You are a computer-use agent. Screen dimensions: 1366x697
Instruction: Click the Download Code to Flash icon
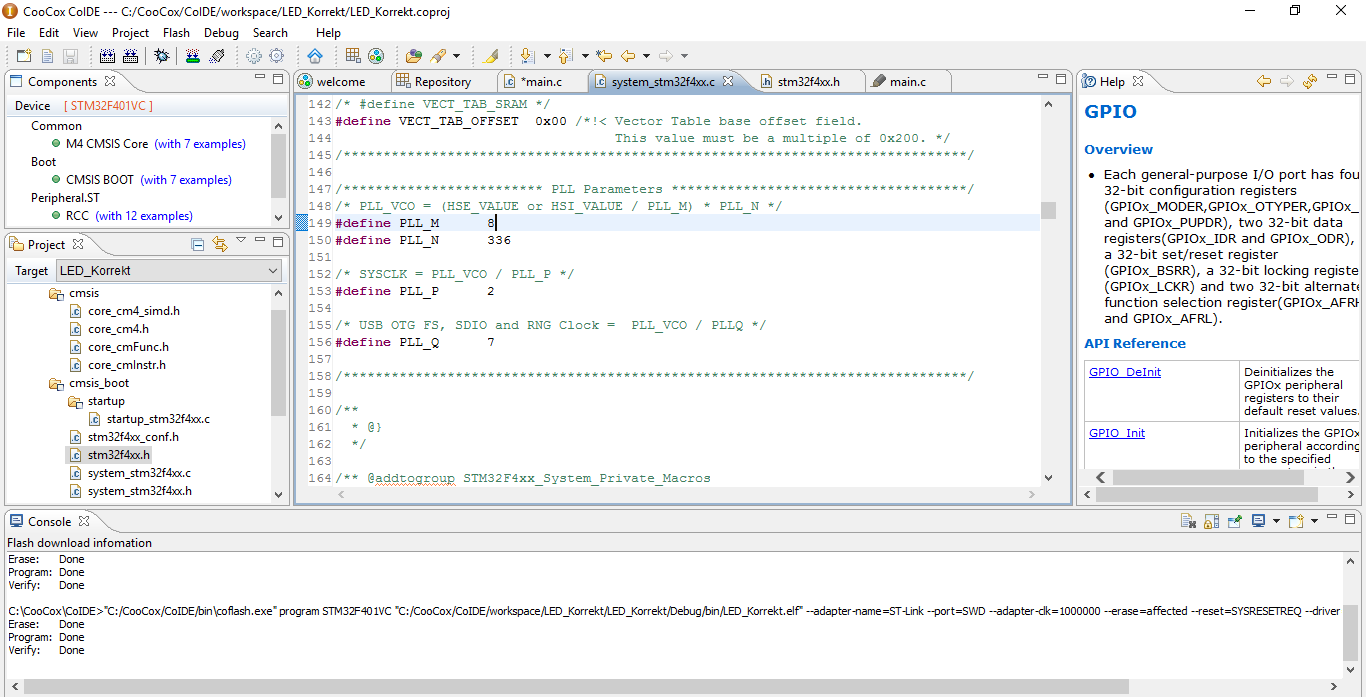(x=192, y=56)
